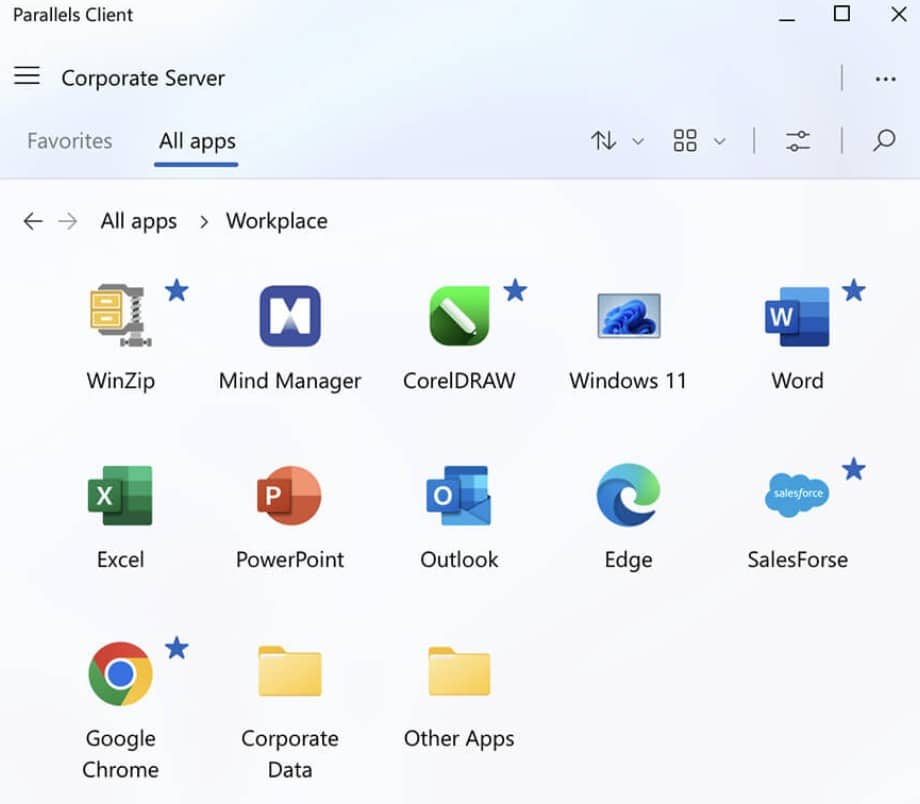920x804 pixels.
Task: Open the CorelDRAW app icon
Action: point(459,316)
